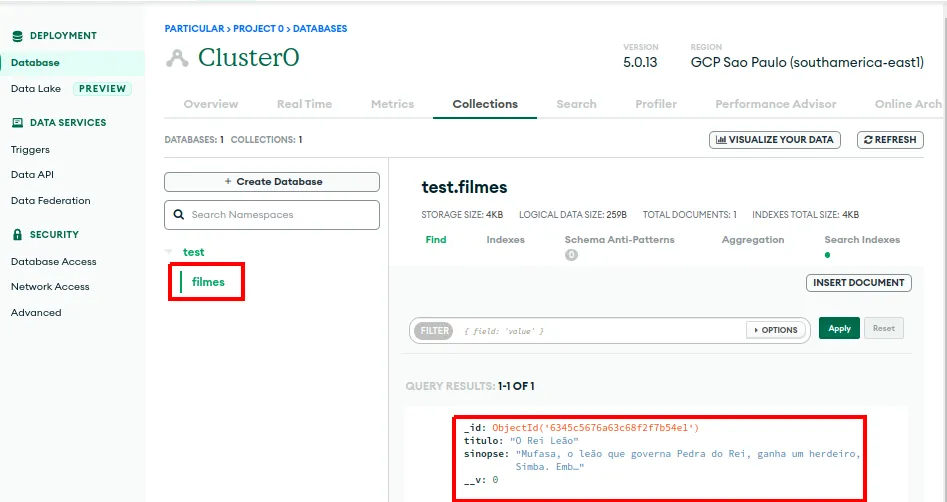947x502 pixels.
Task: Click the Cluster0 title text
Action: 249,58
